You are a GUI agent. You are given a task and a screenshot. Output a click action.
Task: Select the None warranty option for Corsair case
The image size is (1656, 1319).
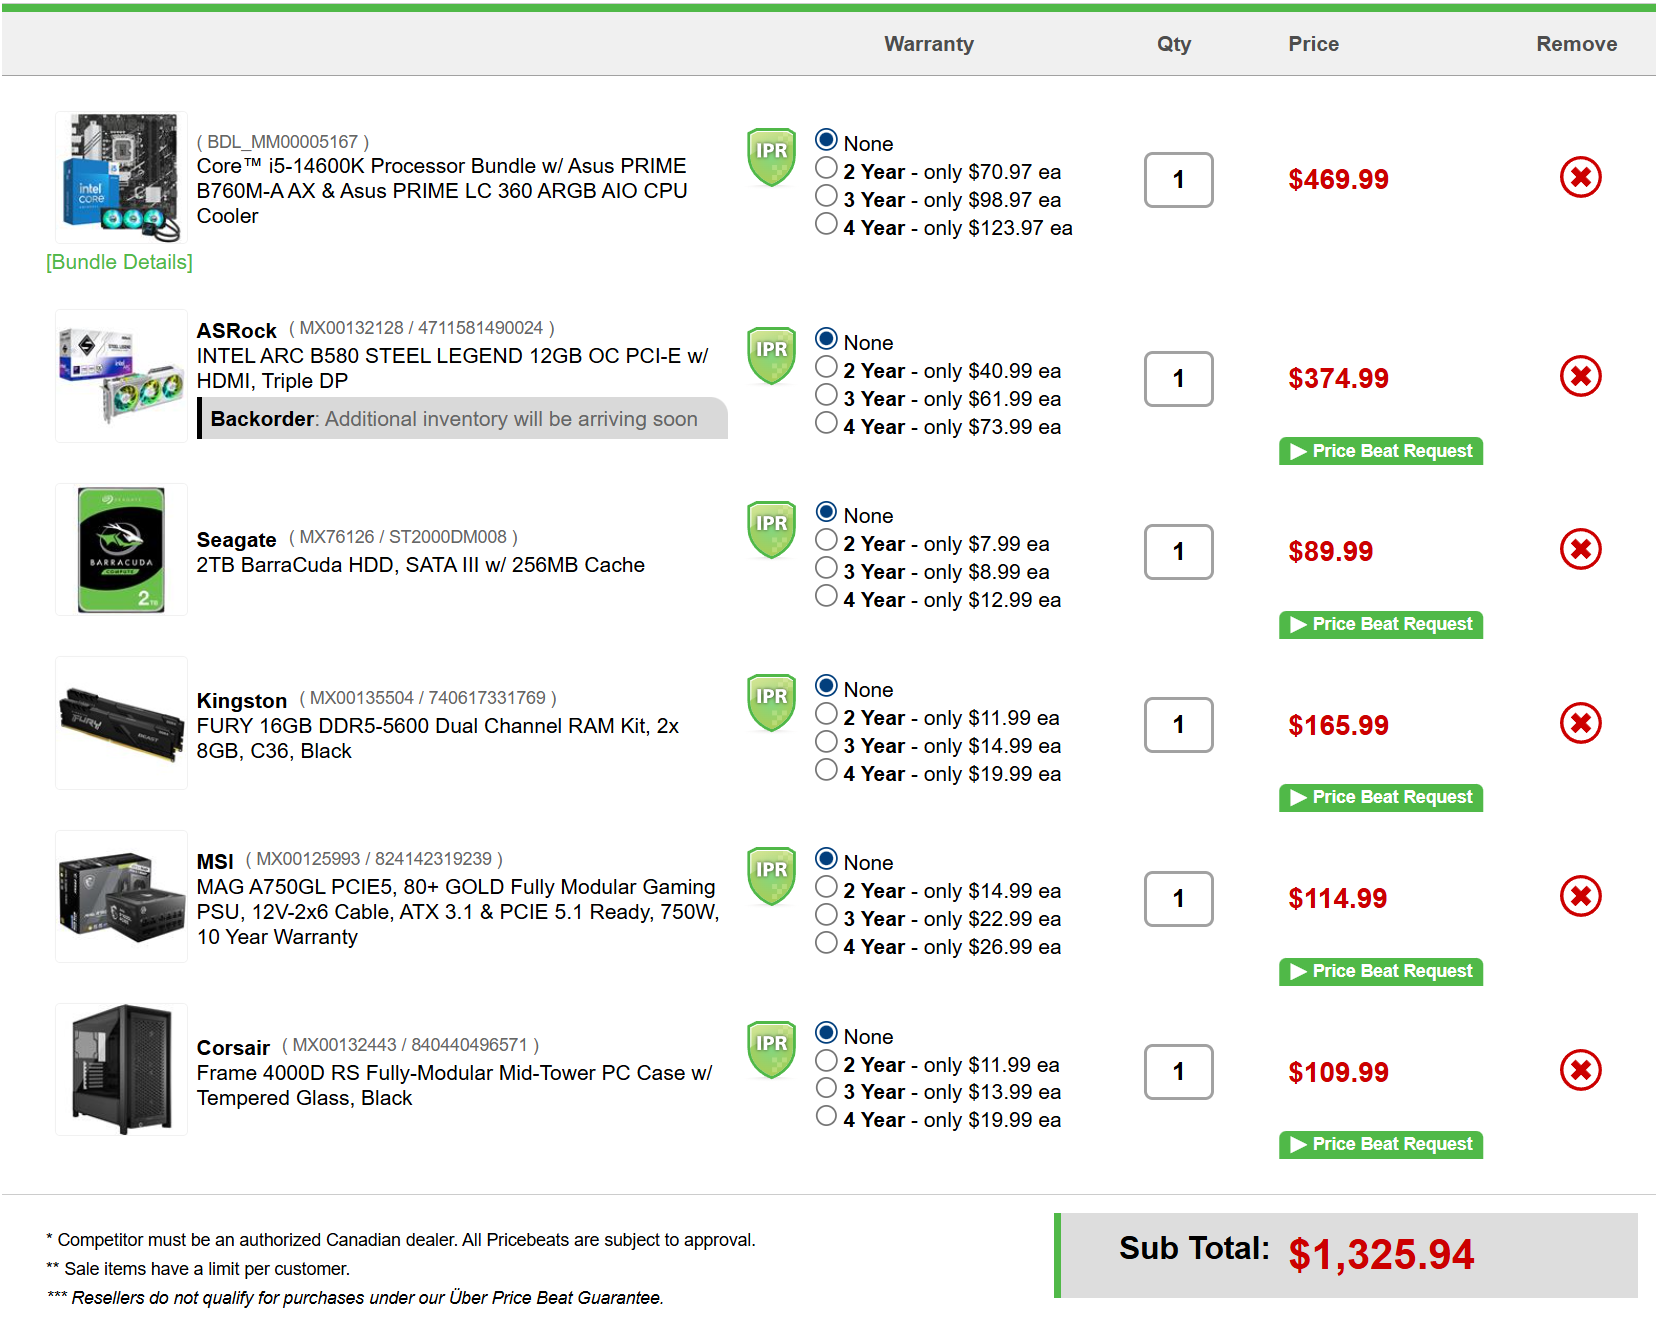[826, 1032]
